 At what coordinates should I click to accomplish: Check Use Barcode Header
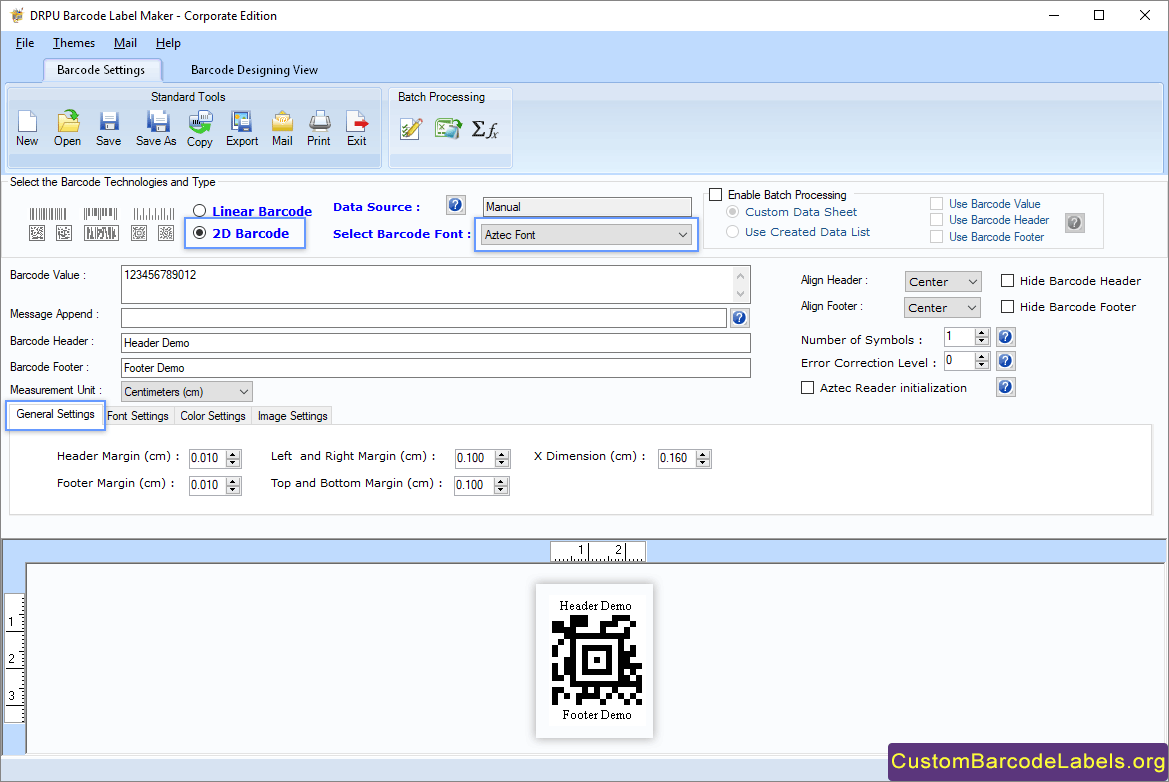(936, 219)
